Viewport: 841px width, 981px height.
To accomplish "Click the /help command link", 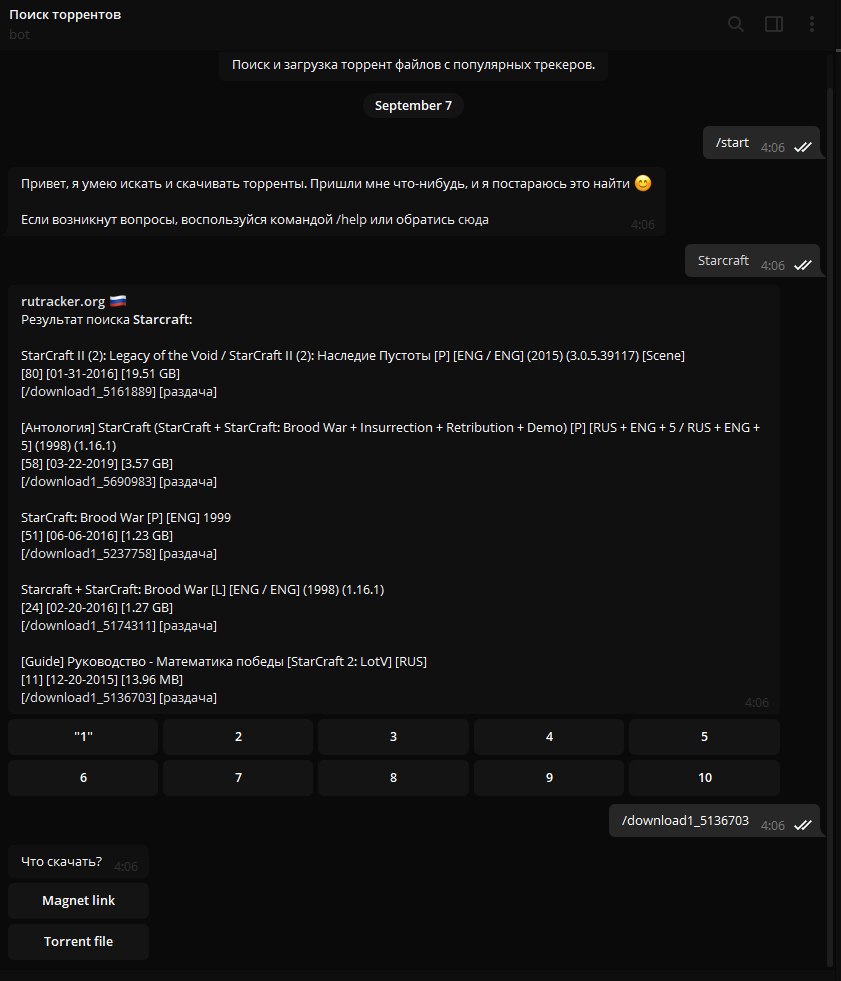I will pyautogui.click(x=351, y=220).
